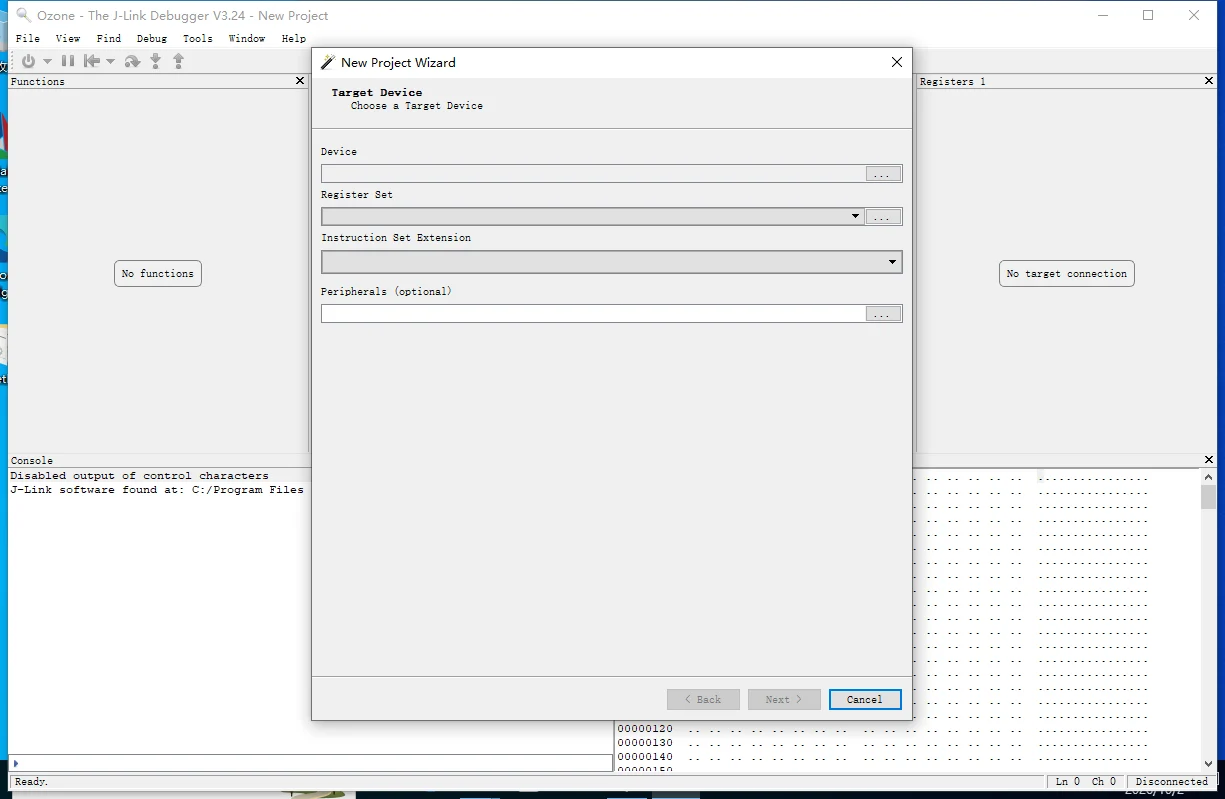The width and height of the screenshot is (1225, 799).
Task: Click the memory address row 00000130
Action: pyautogui.click(x=645, y=743)
